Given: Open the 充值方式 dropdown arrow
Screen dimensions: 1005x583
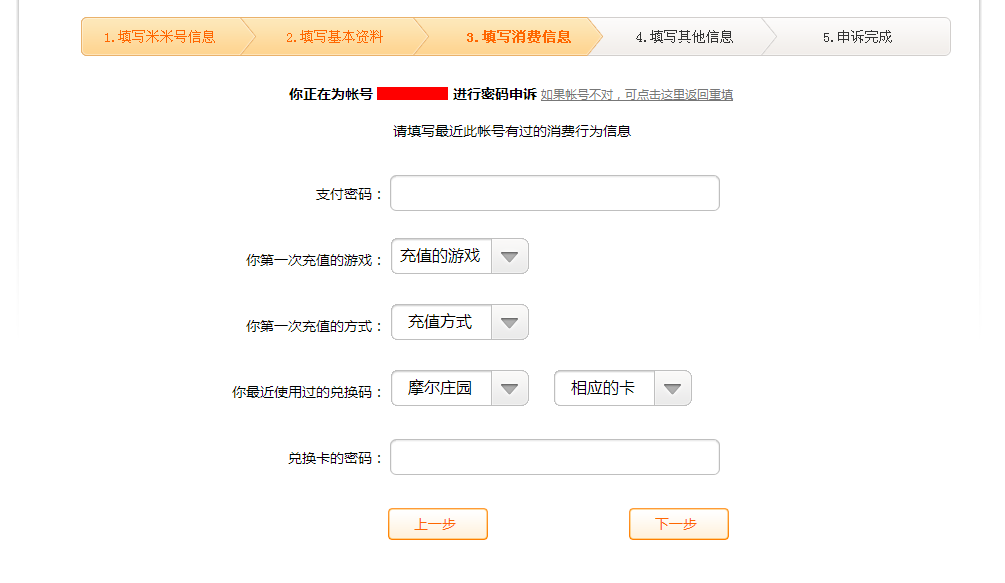Looking at the screenshot, I should [x=509, y=322].
